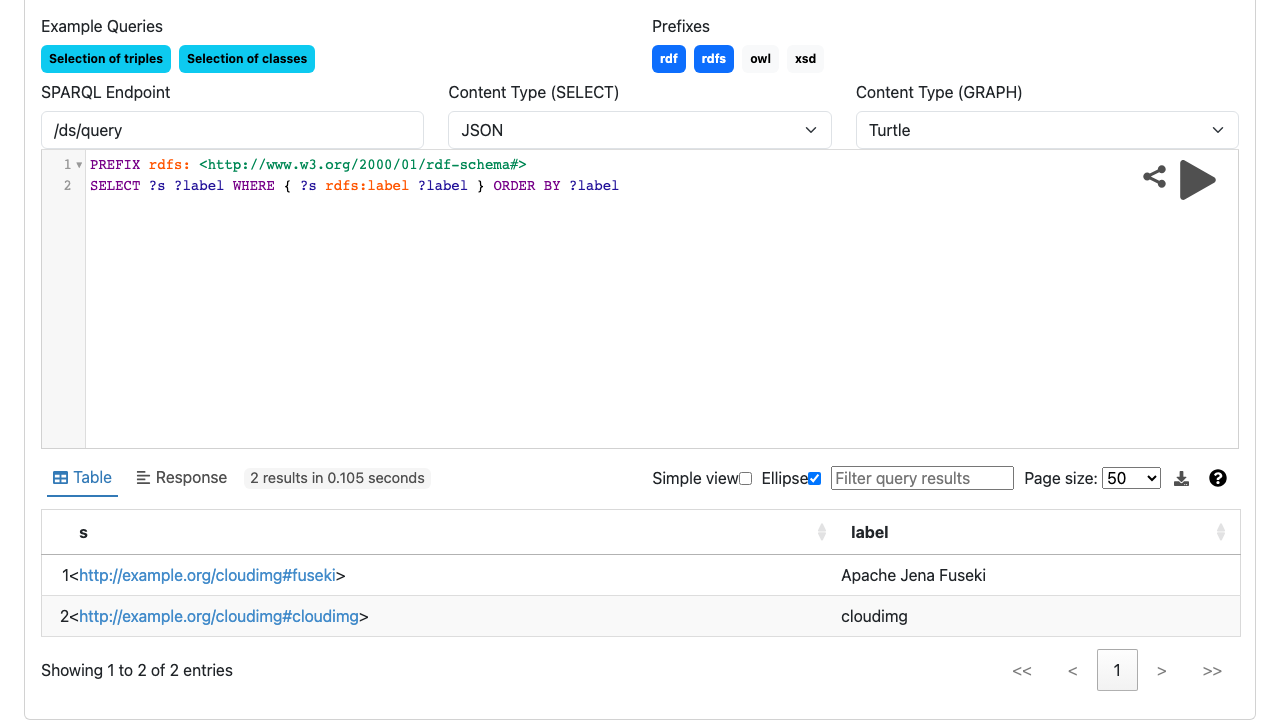Collapse line 1 fold arrow in editor
This screenshot has height=720, width=1280.
[79, 164]
